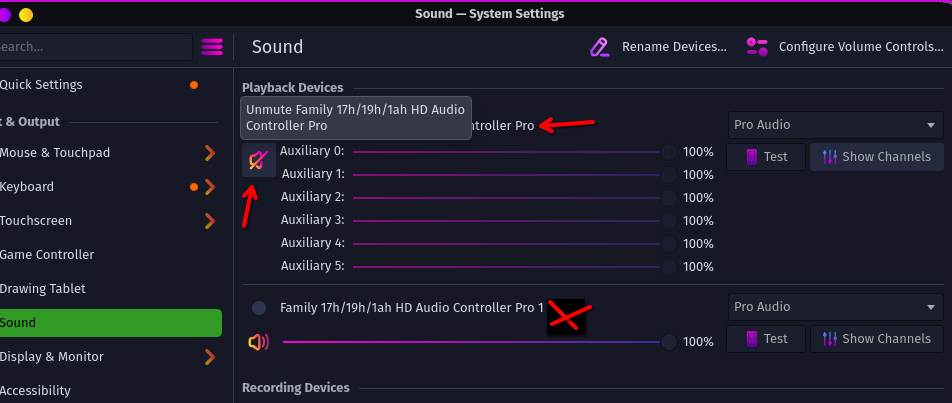
Task: Expand the Mouse & Touchpad section chevron
Action: pos(210,153)
